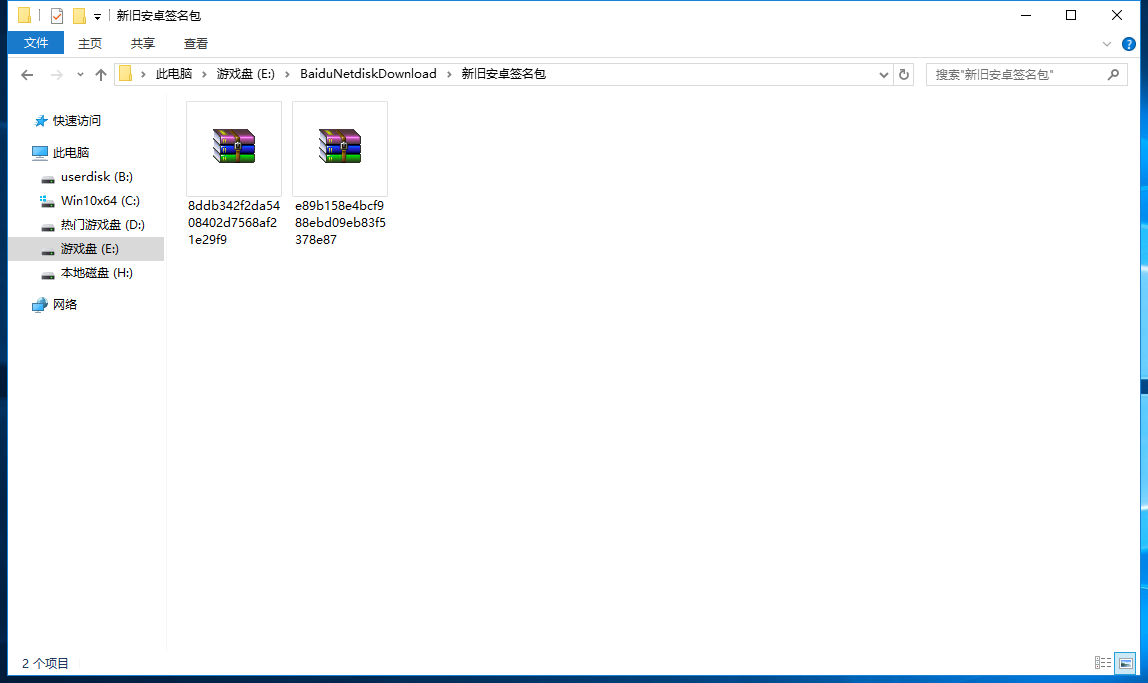
Task: Click the 本地磁盘 (H:) drive icon
Action: point(48,275)
